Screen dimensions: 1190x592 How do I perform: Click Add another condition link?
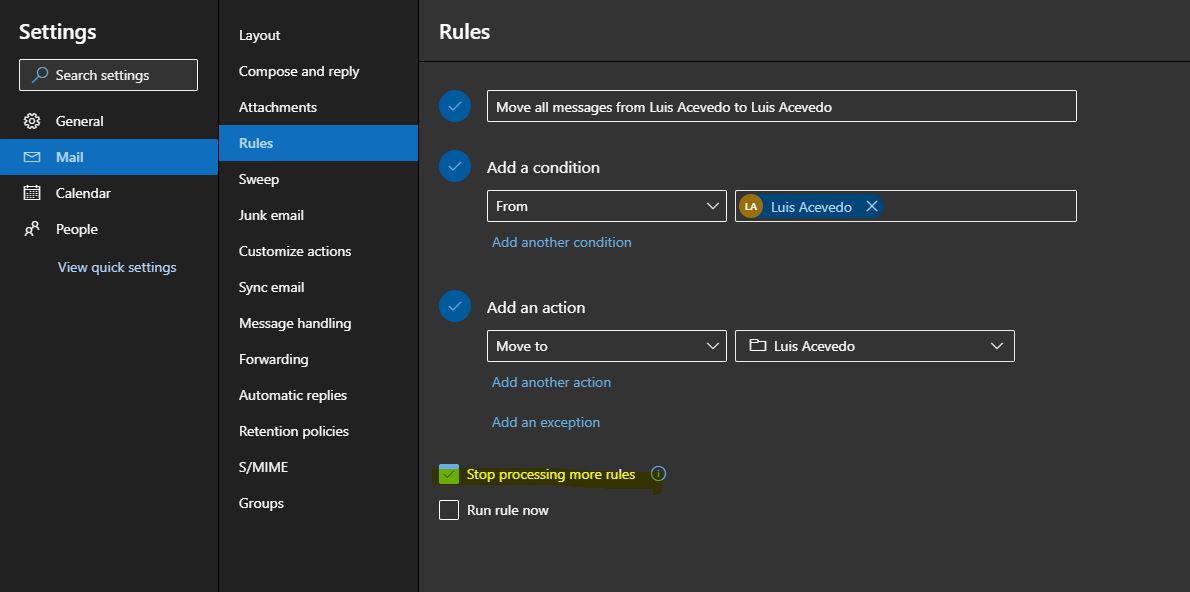562,242
